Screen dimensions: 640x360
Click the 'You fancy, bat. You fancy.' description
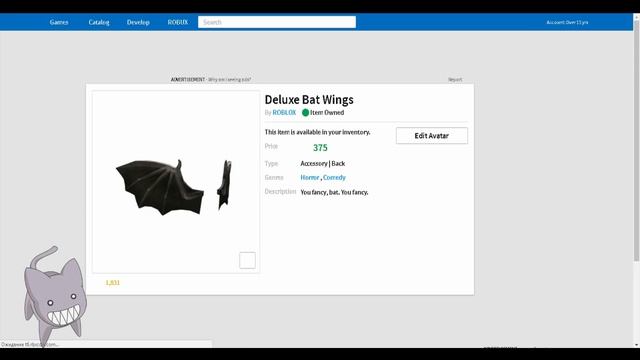click(x=334, y=192)
